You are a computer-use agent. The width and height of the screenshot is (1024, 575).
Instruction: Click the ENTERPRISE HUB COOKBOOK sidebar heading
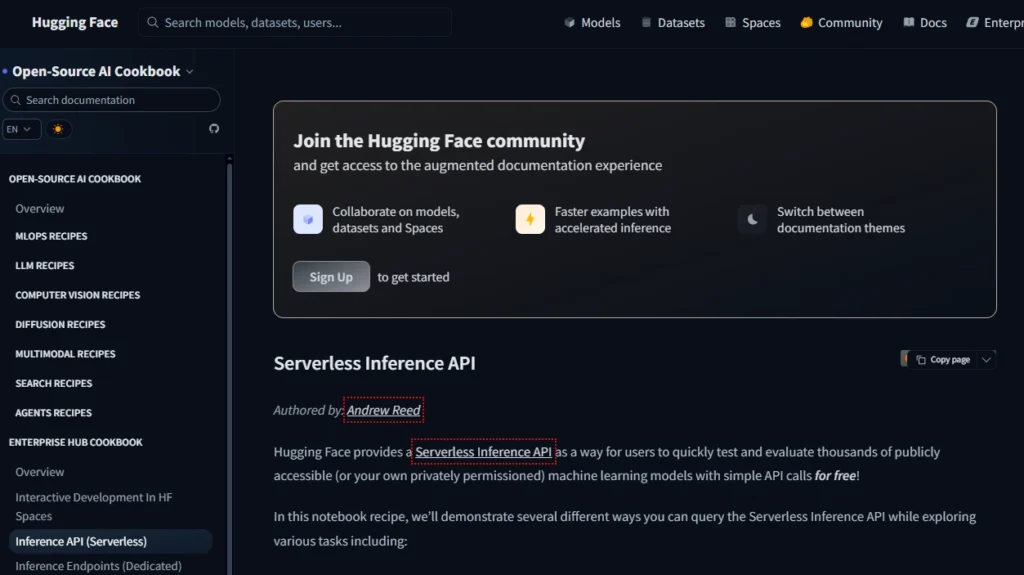(75, 442)
